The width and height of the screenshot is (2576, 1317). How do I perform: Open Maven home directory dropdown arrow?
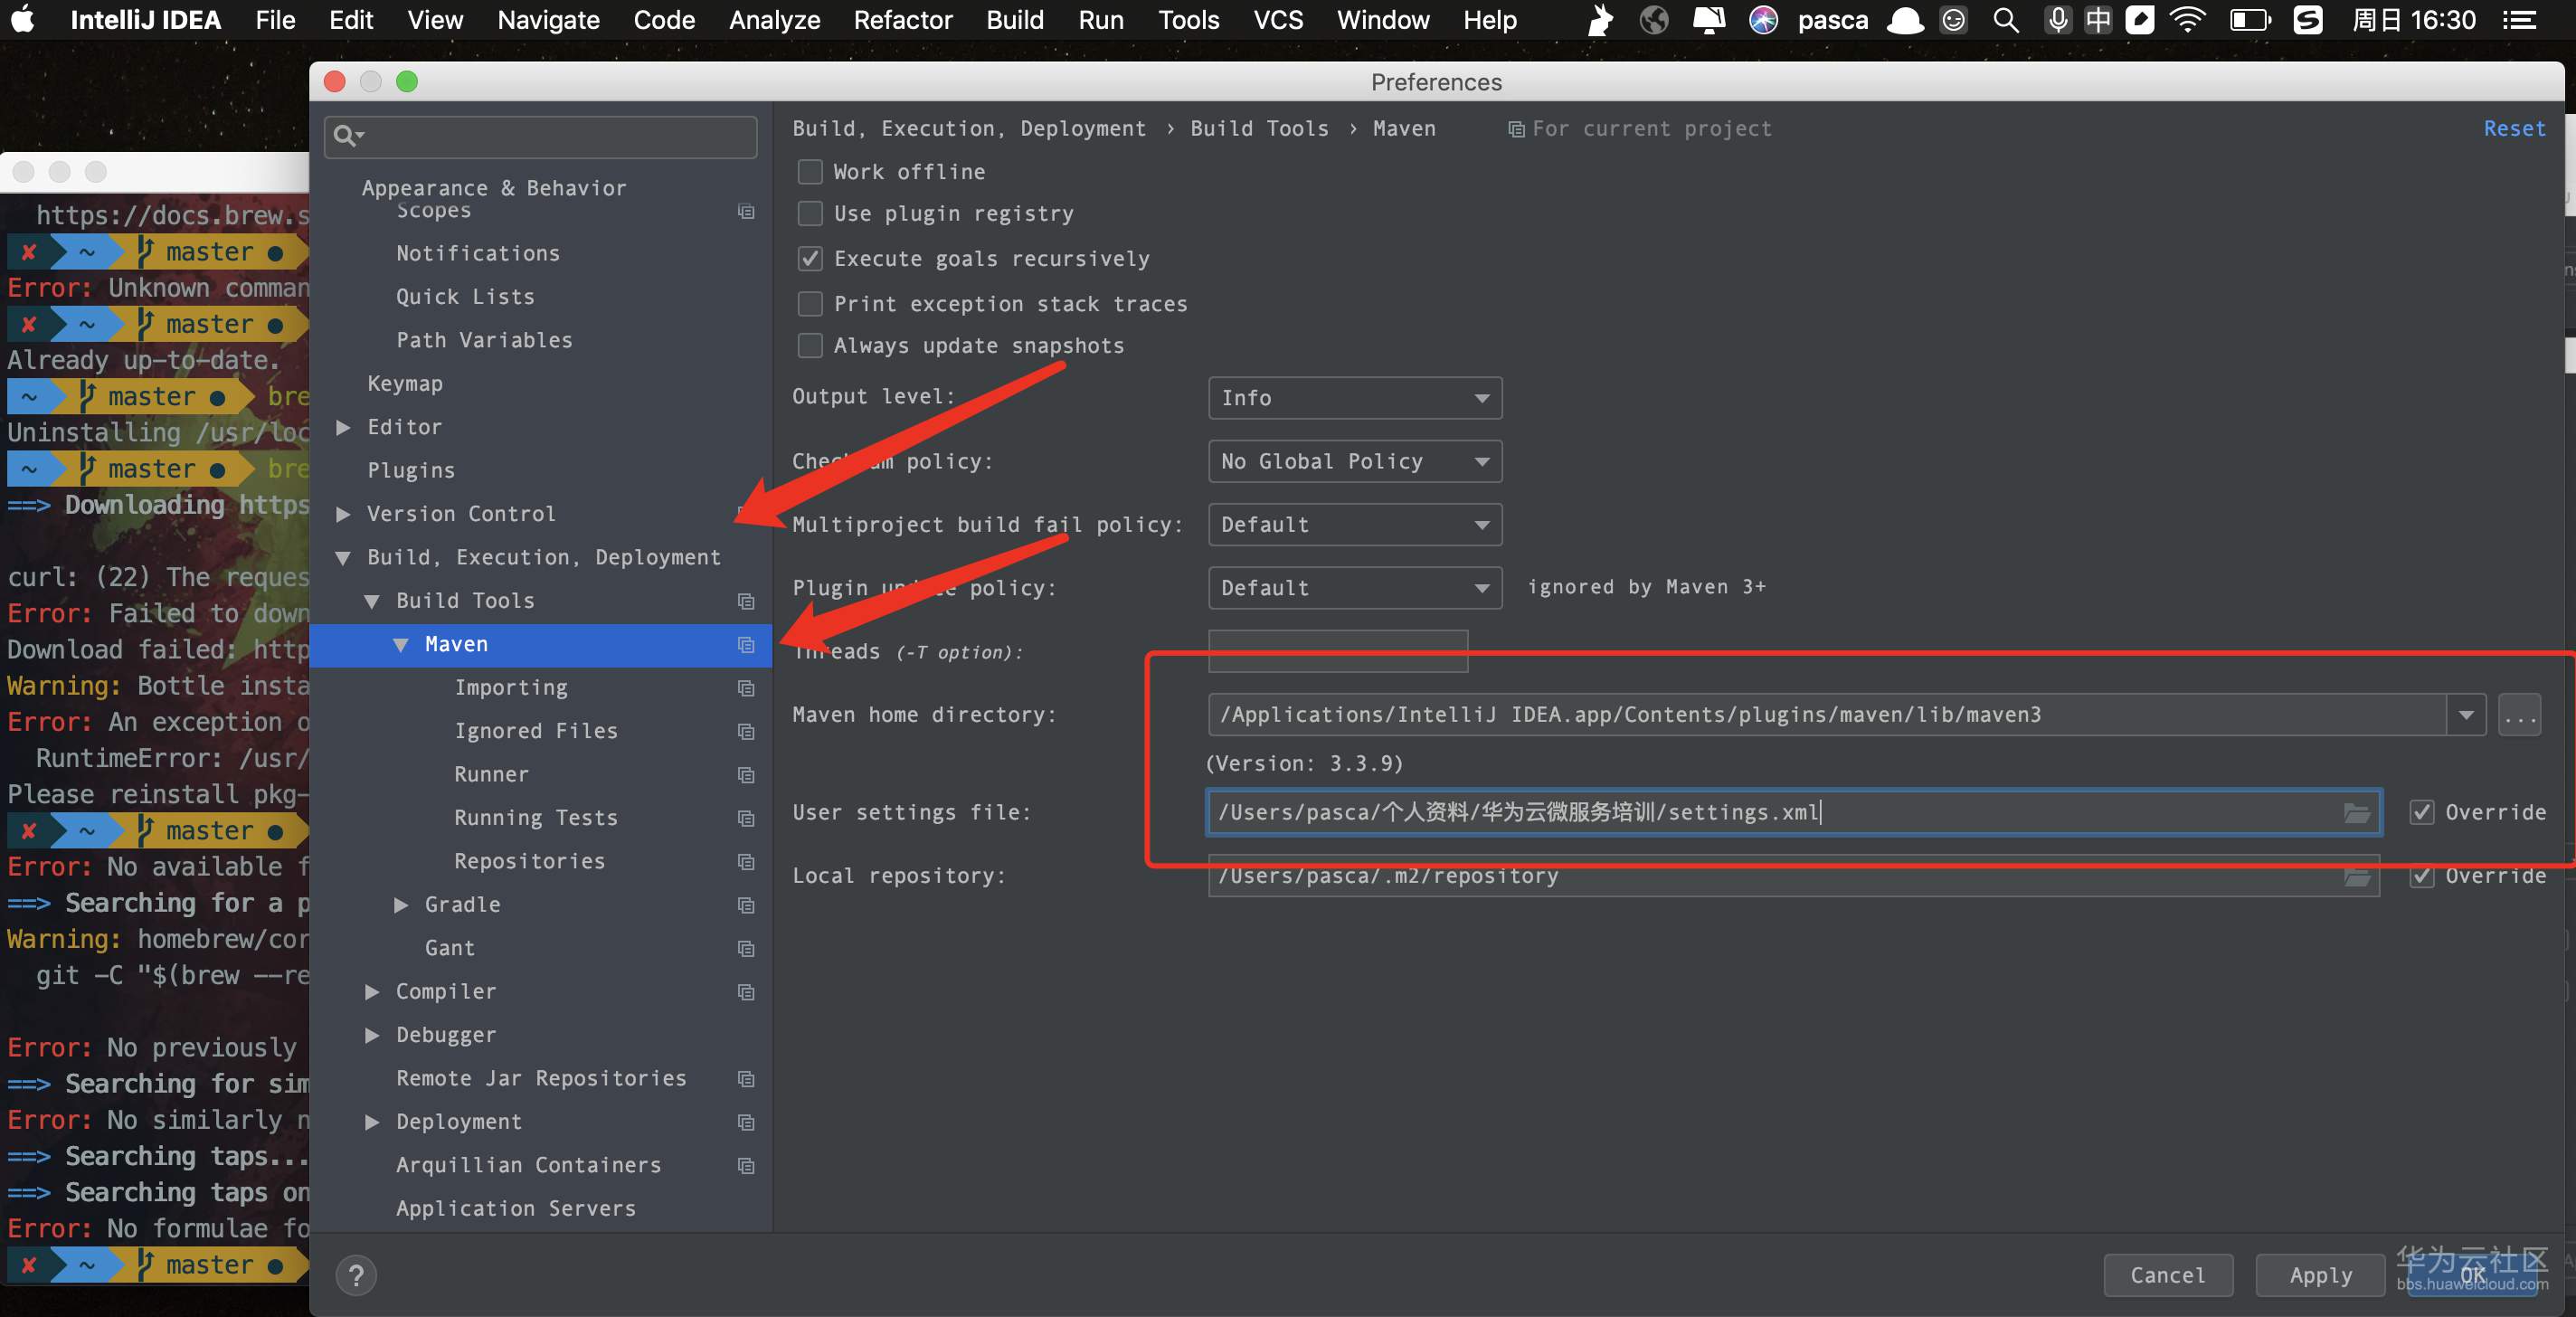tap(2466, 715)
